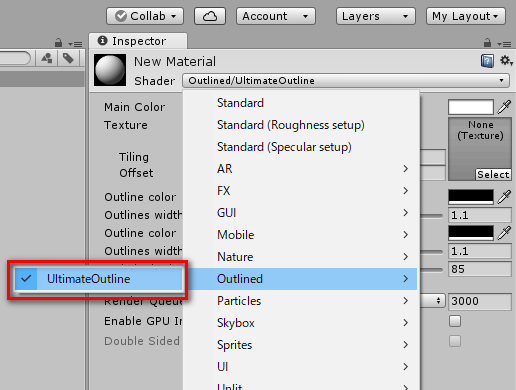Use eyedropper for second Outline color

[504, 233]
